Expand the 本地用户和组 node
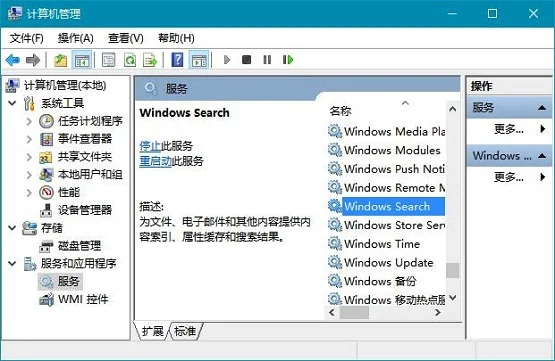Screen dimensions: 555x361 pyautogui.click(x=29, y=174)
